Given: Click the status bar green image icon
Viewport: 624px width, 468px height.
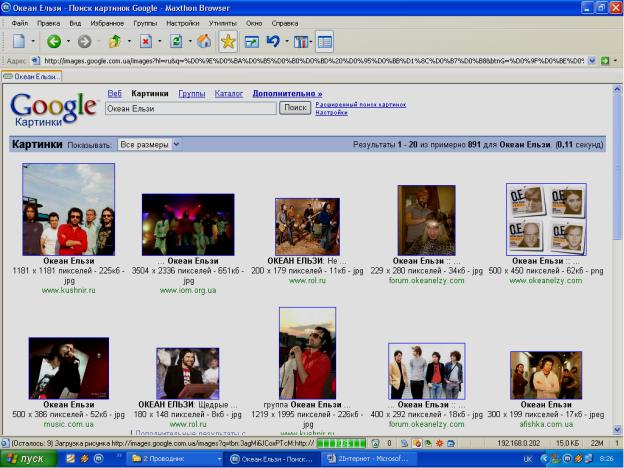Looking at the screenshot, I should tap(428, 443).
